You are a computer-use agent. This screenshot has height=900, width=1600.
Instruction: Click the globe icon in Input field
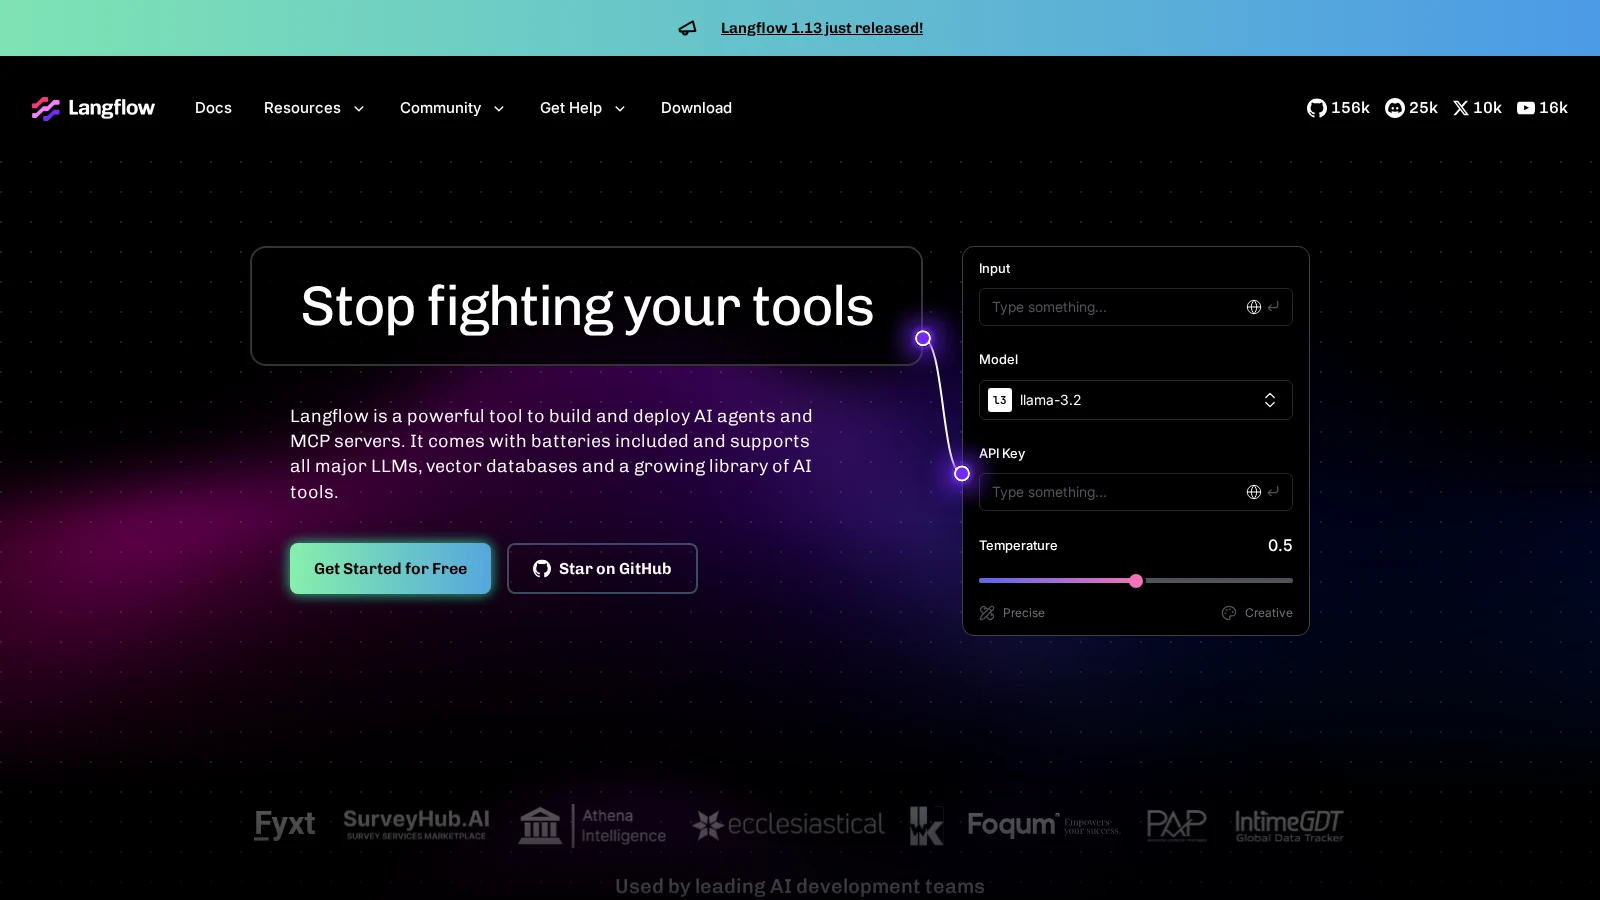coord(1253,307)
